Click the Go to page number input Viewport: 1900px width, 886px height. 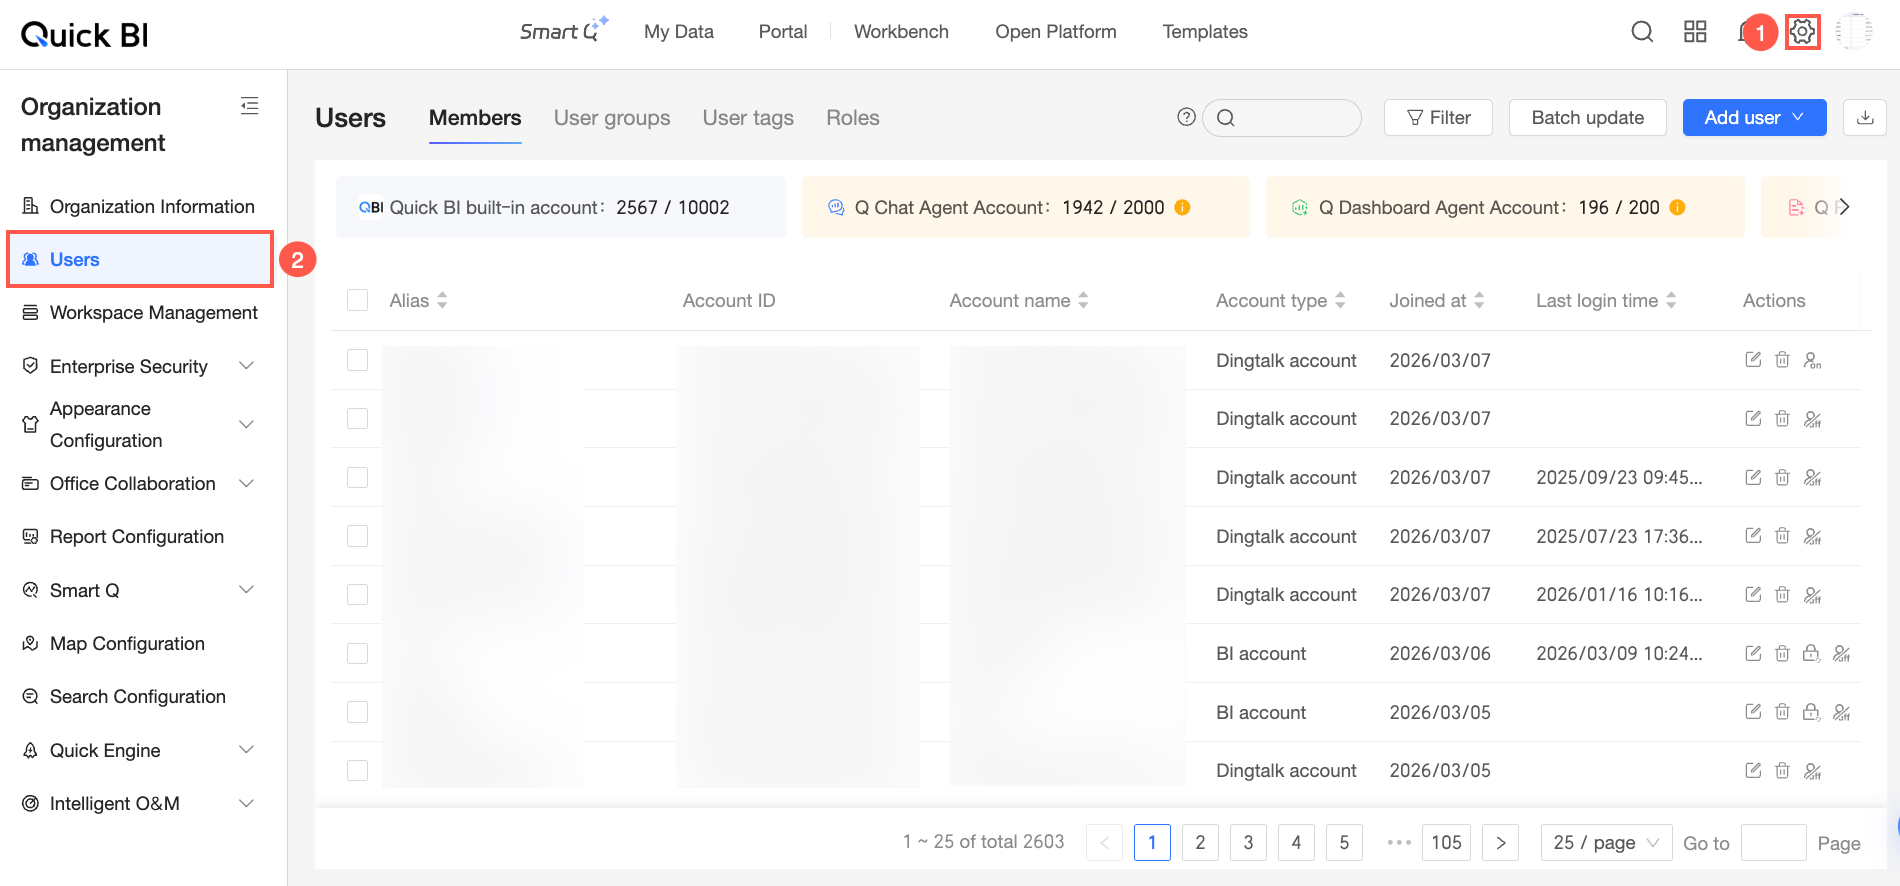1773,843
